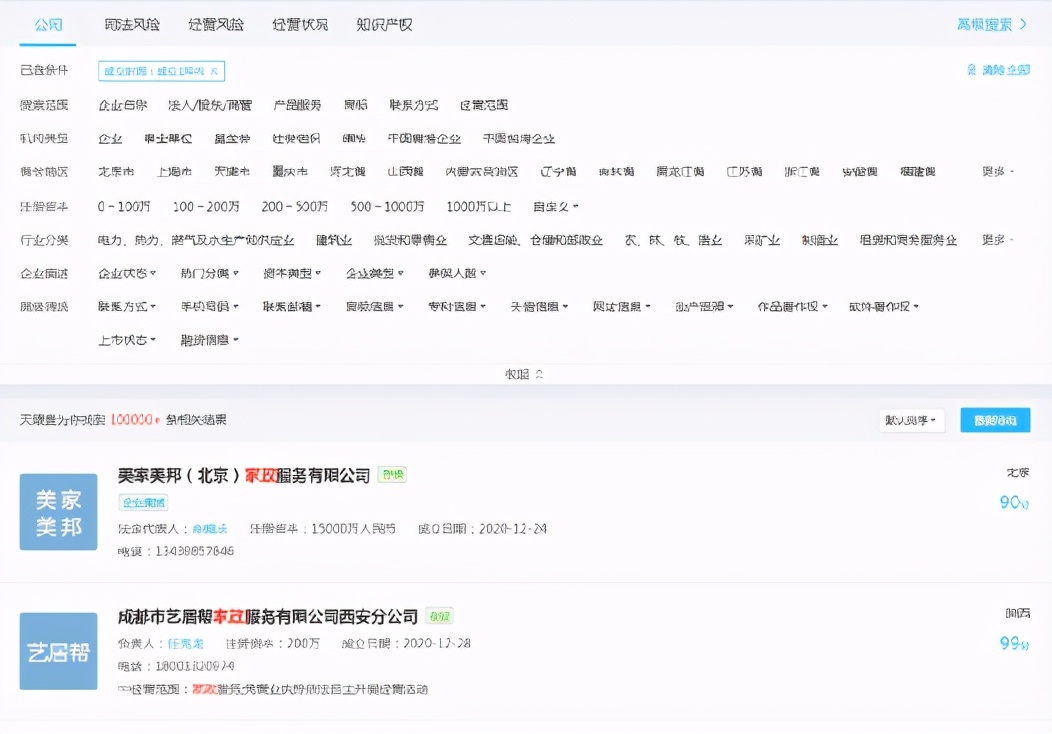Open the 默认排序 sort dropdown
1052x734 pixels.
click(912, 420)
